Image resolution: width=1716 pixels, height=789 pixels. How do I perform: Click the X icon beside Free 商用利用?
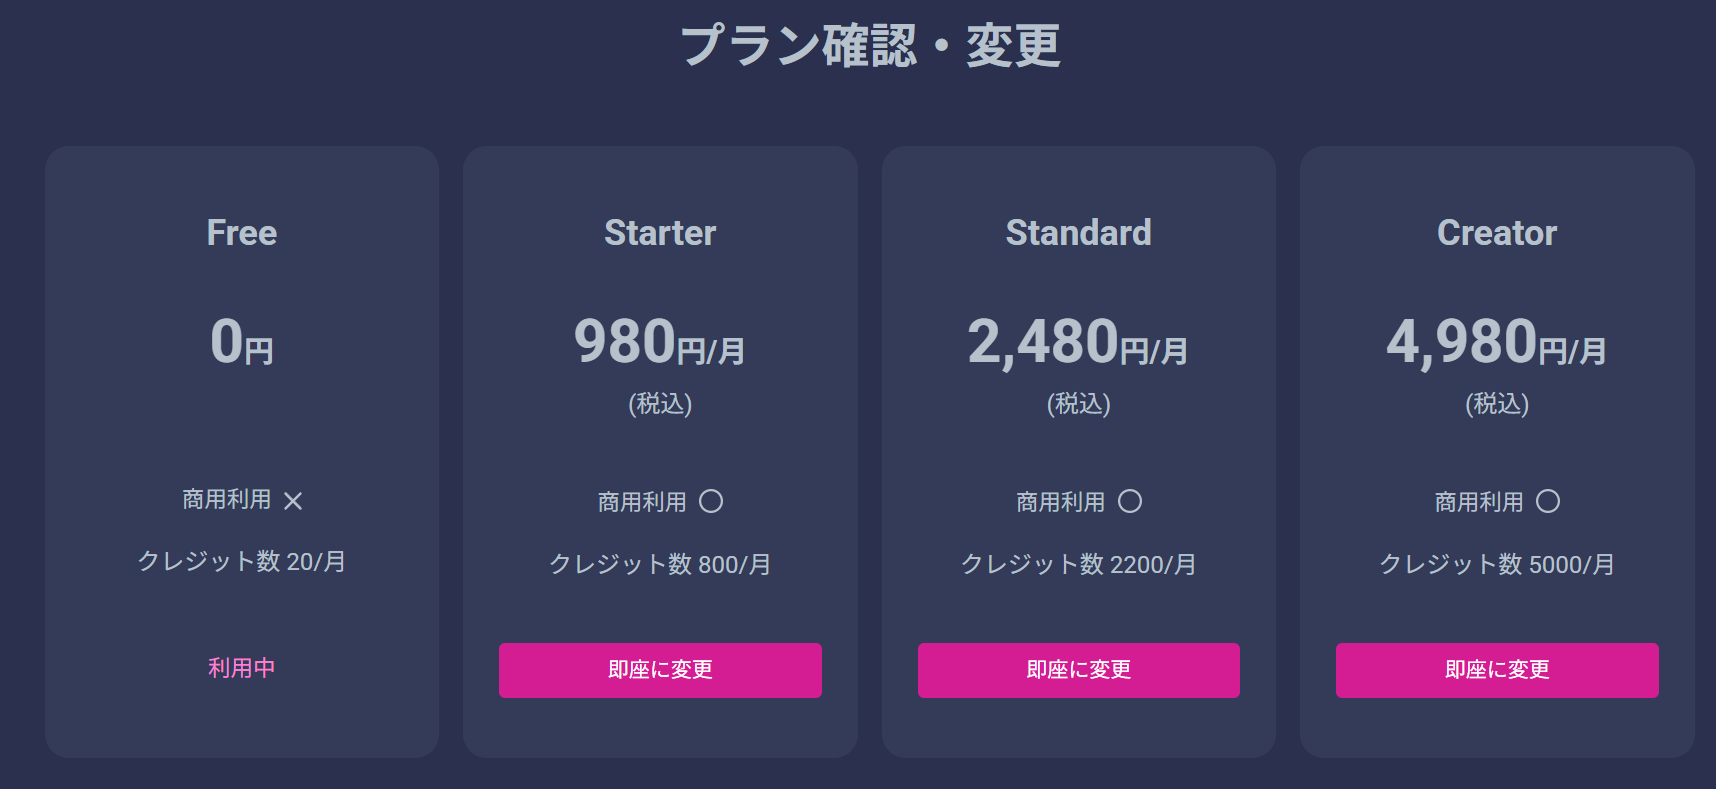(293, 501)
